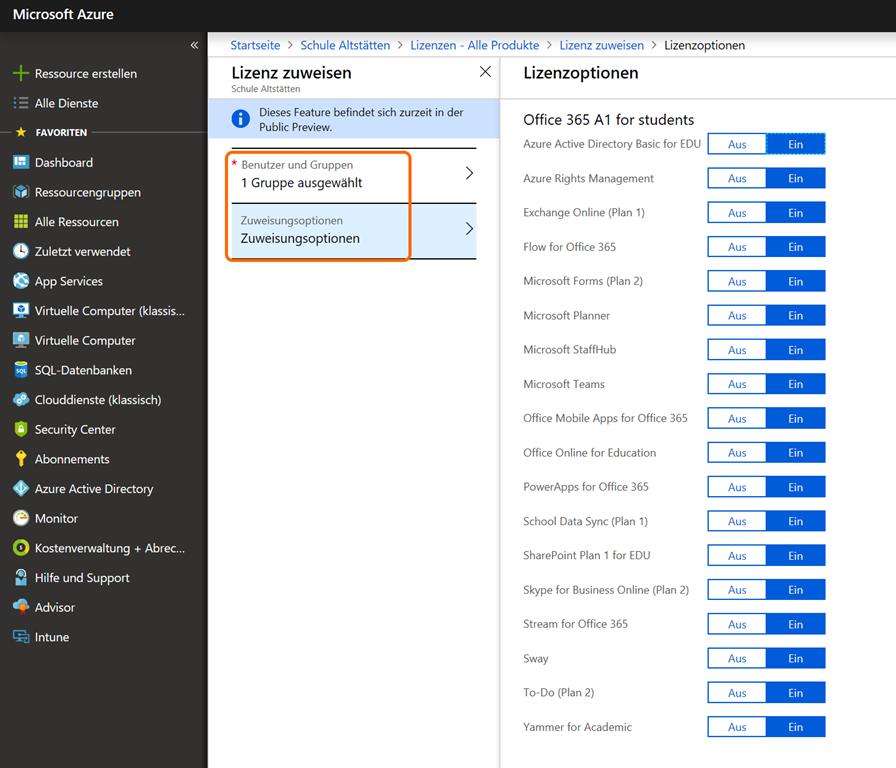This screenshot has height=768, width=896.
Task: Turn off Microsoft Teams with Aus
Action: [x=737, y=384]
